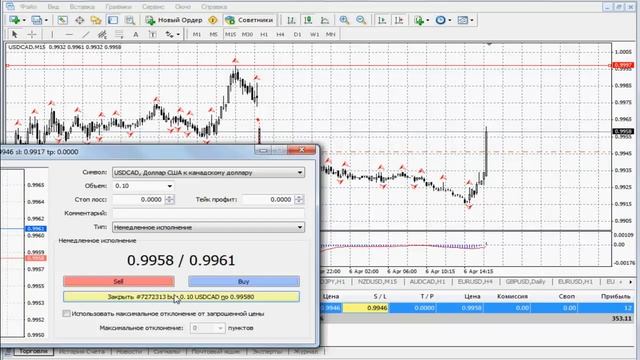Click the blue Buy button
The height and width of the screenshot is (360, 640).
tap(244, 281)
